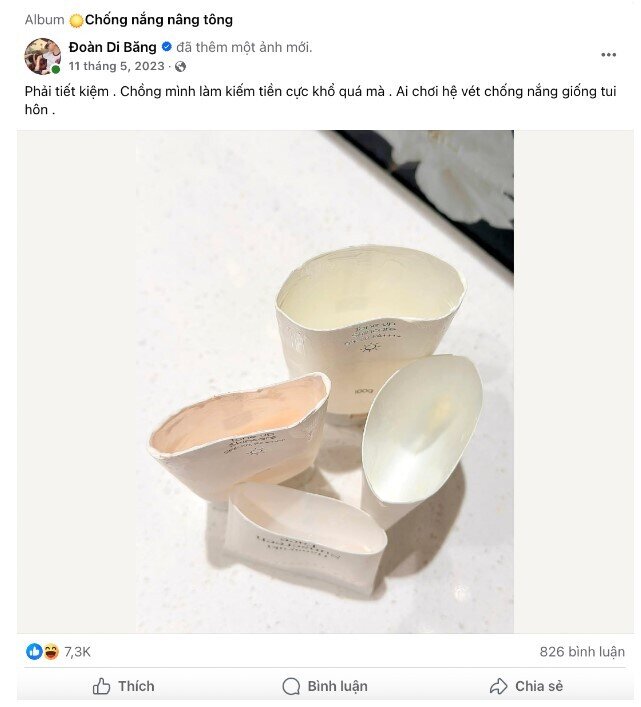This screenshot has height=707, width=641.
Task: Open the 11 tháng 5, 2023 timestamp
Action: coord(116,67)
